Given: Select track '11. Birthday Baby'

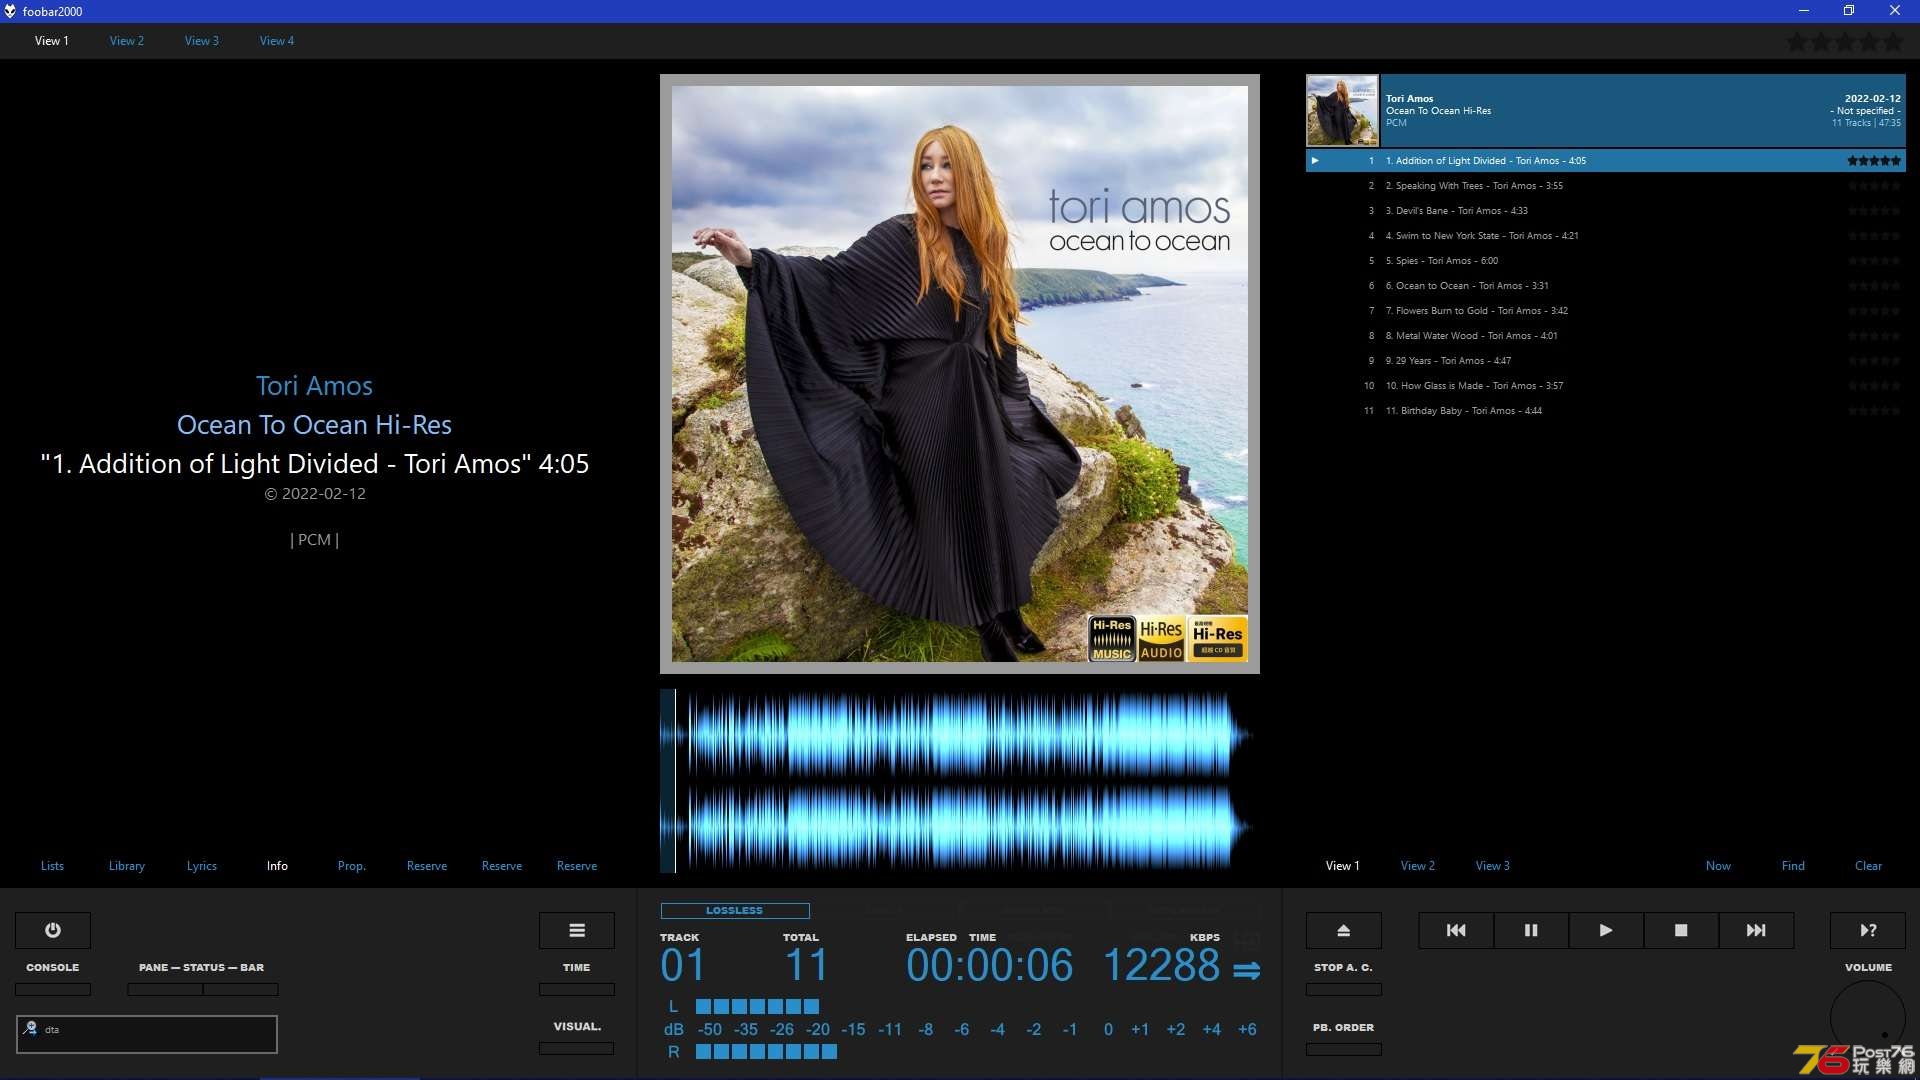Looking at the screenshot, I should [1605, 411].
